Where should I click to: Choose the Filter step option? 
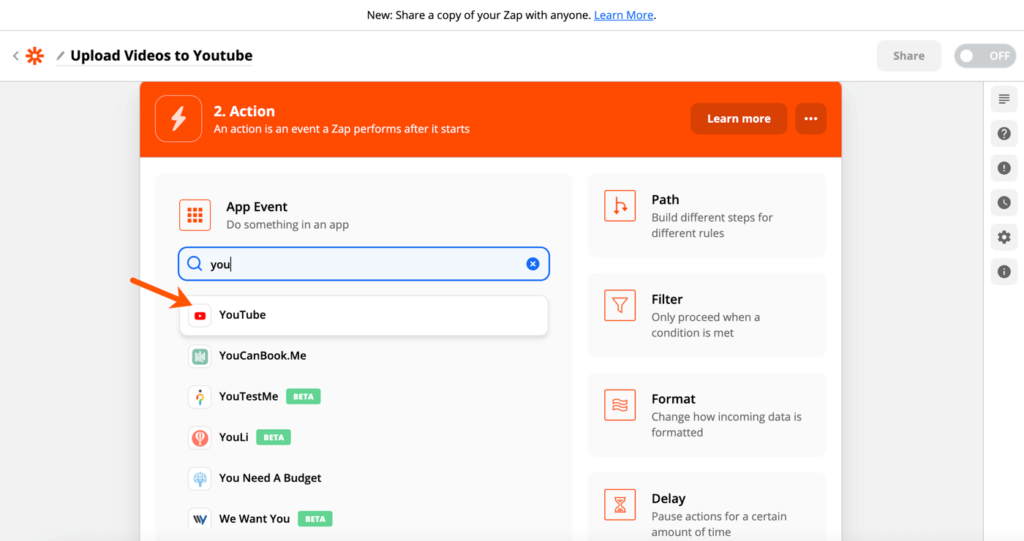[x=707, y=315]
